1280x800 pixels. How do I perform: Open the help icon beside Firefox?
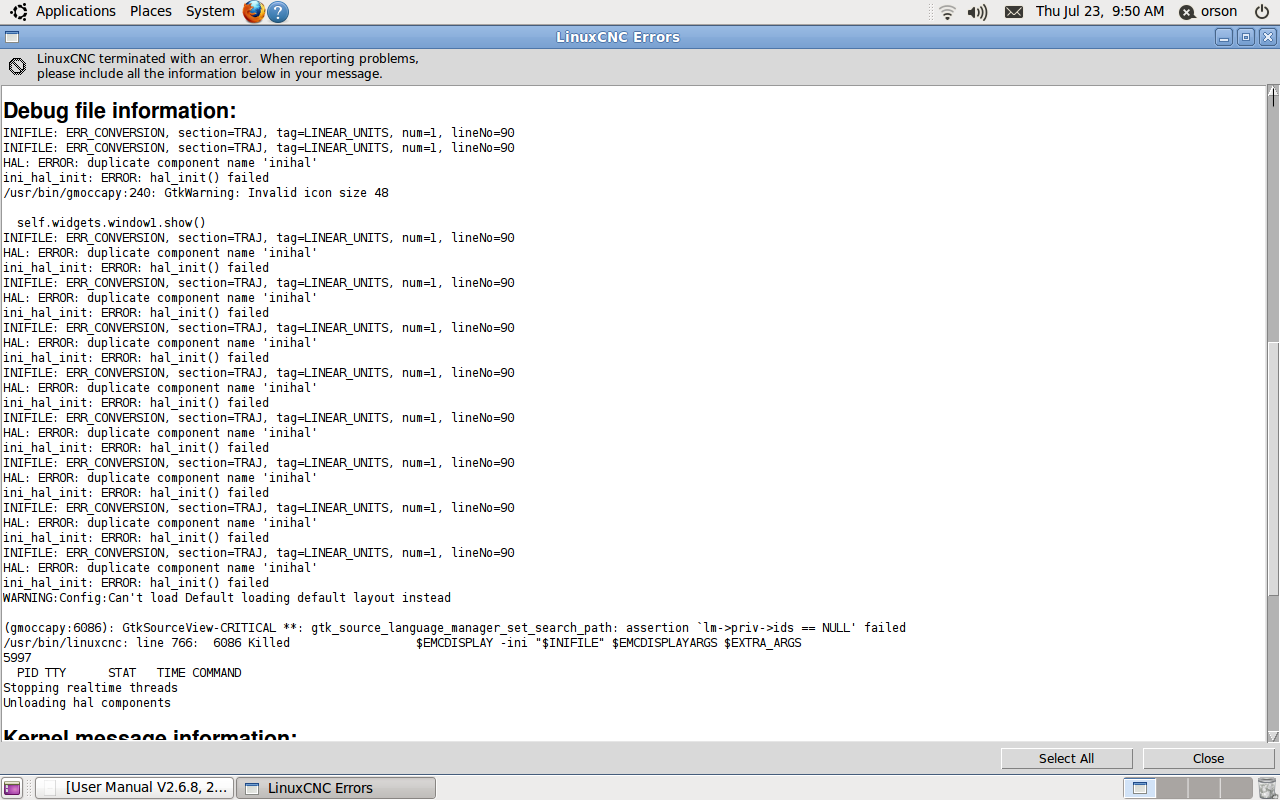279,12
